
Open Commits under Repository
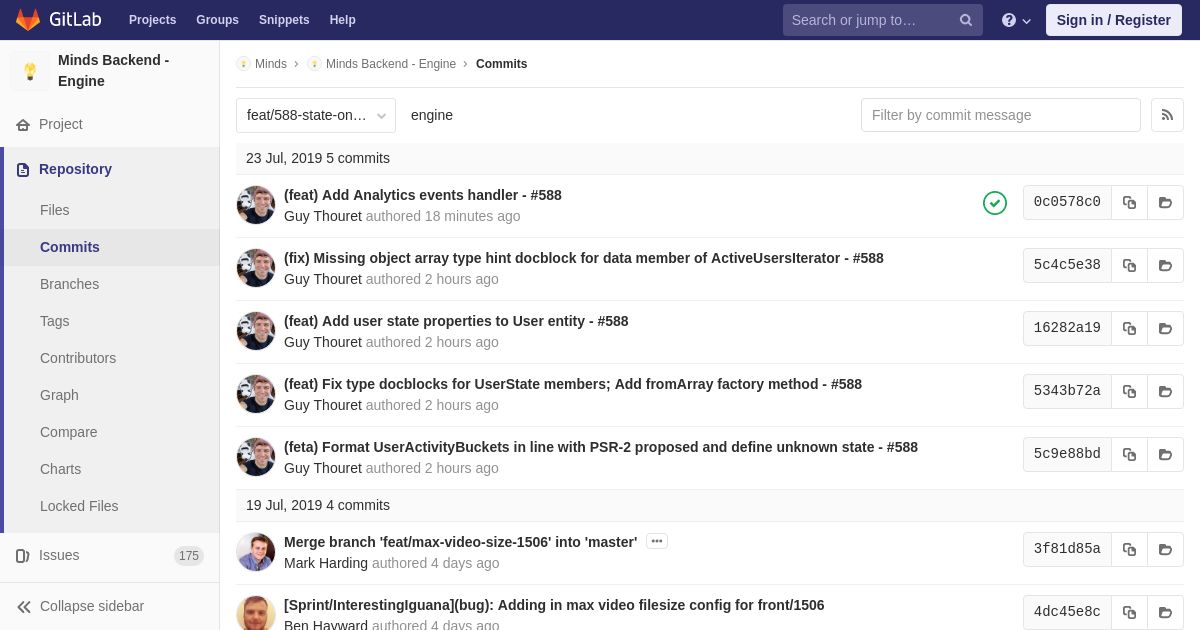coord(70,247)
